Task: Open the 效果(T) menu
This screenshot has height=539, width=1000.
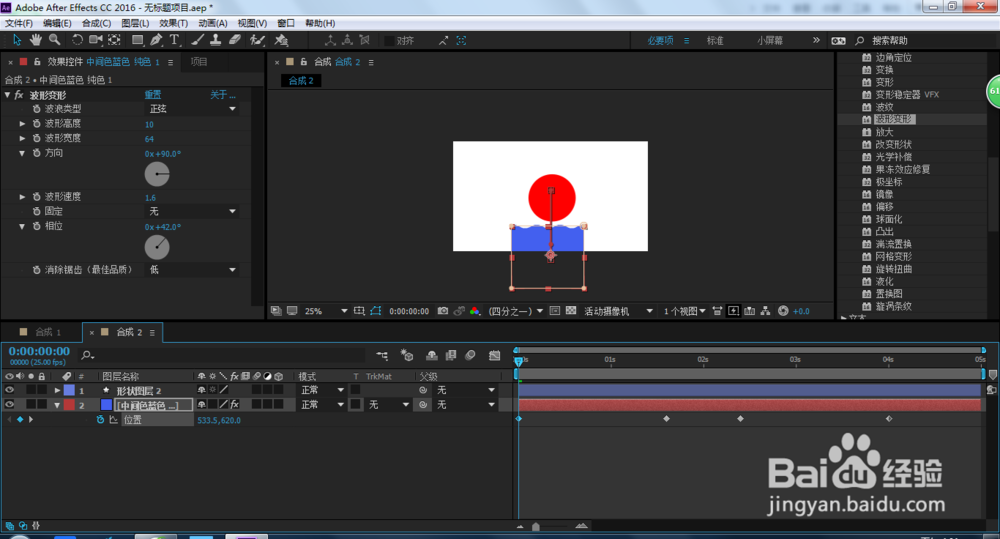Action: [173, 23]
